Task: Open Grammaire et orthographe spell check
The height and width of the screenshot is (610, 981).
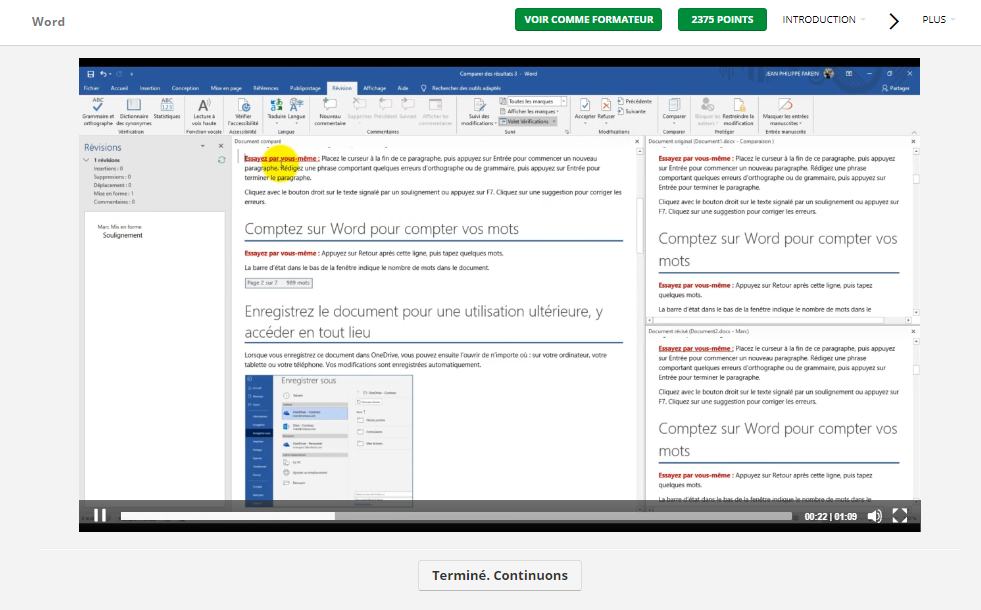Action: pos(98,111)
